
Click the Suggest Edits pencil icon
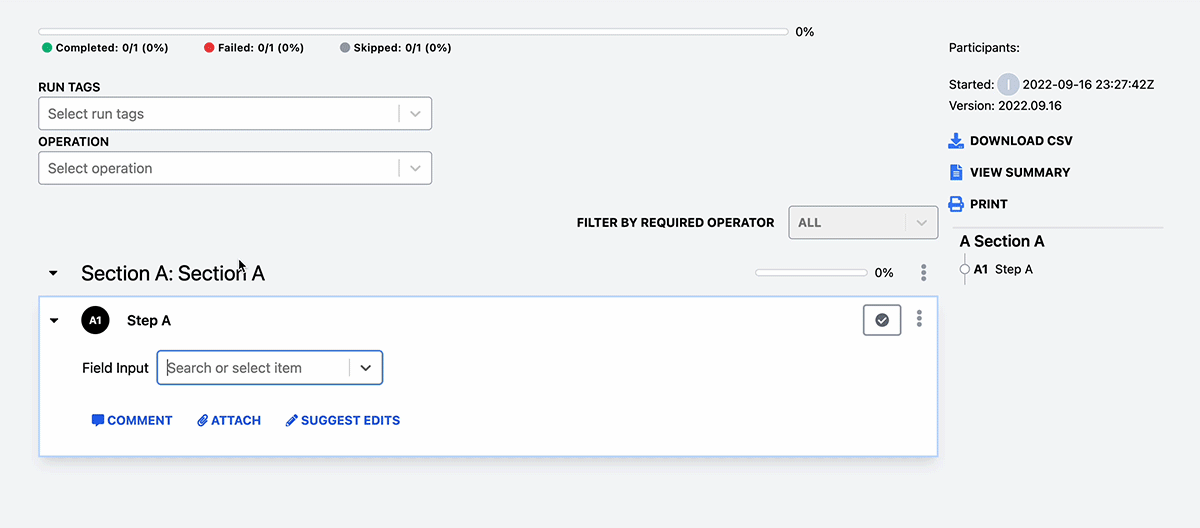[x=292, y=420]
